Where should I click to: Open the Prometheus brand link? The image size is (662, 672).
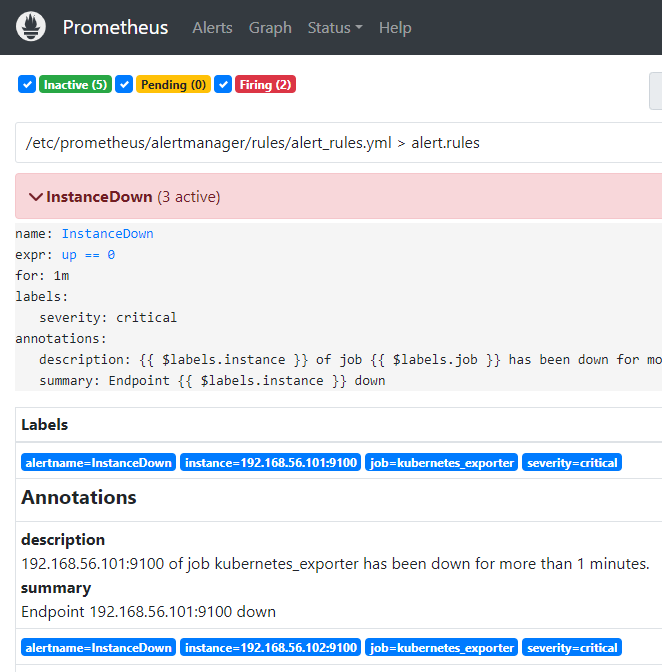click(115, 27)
